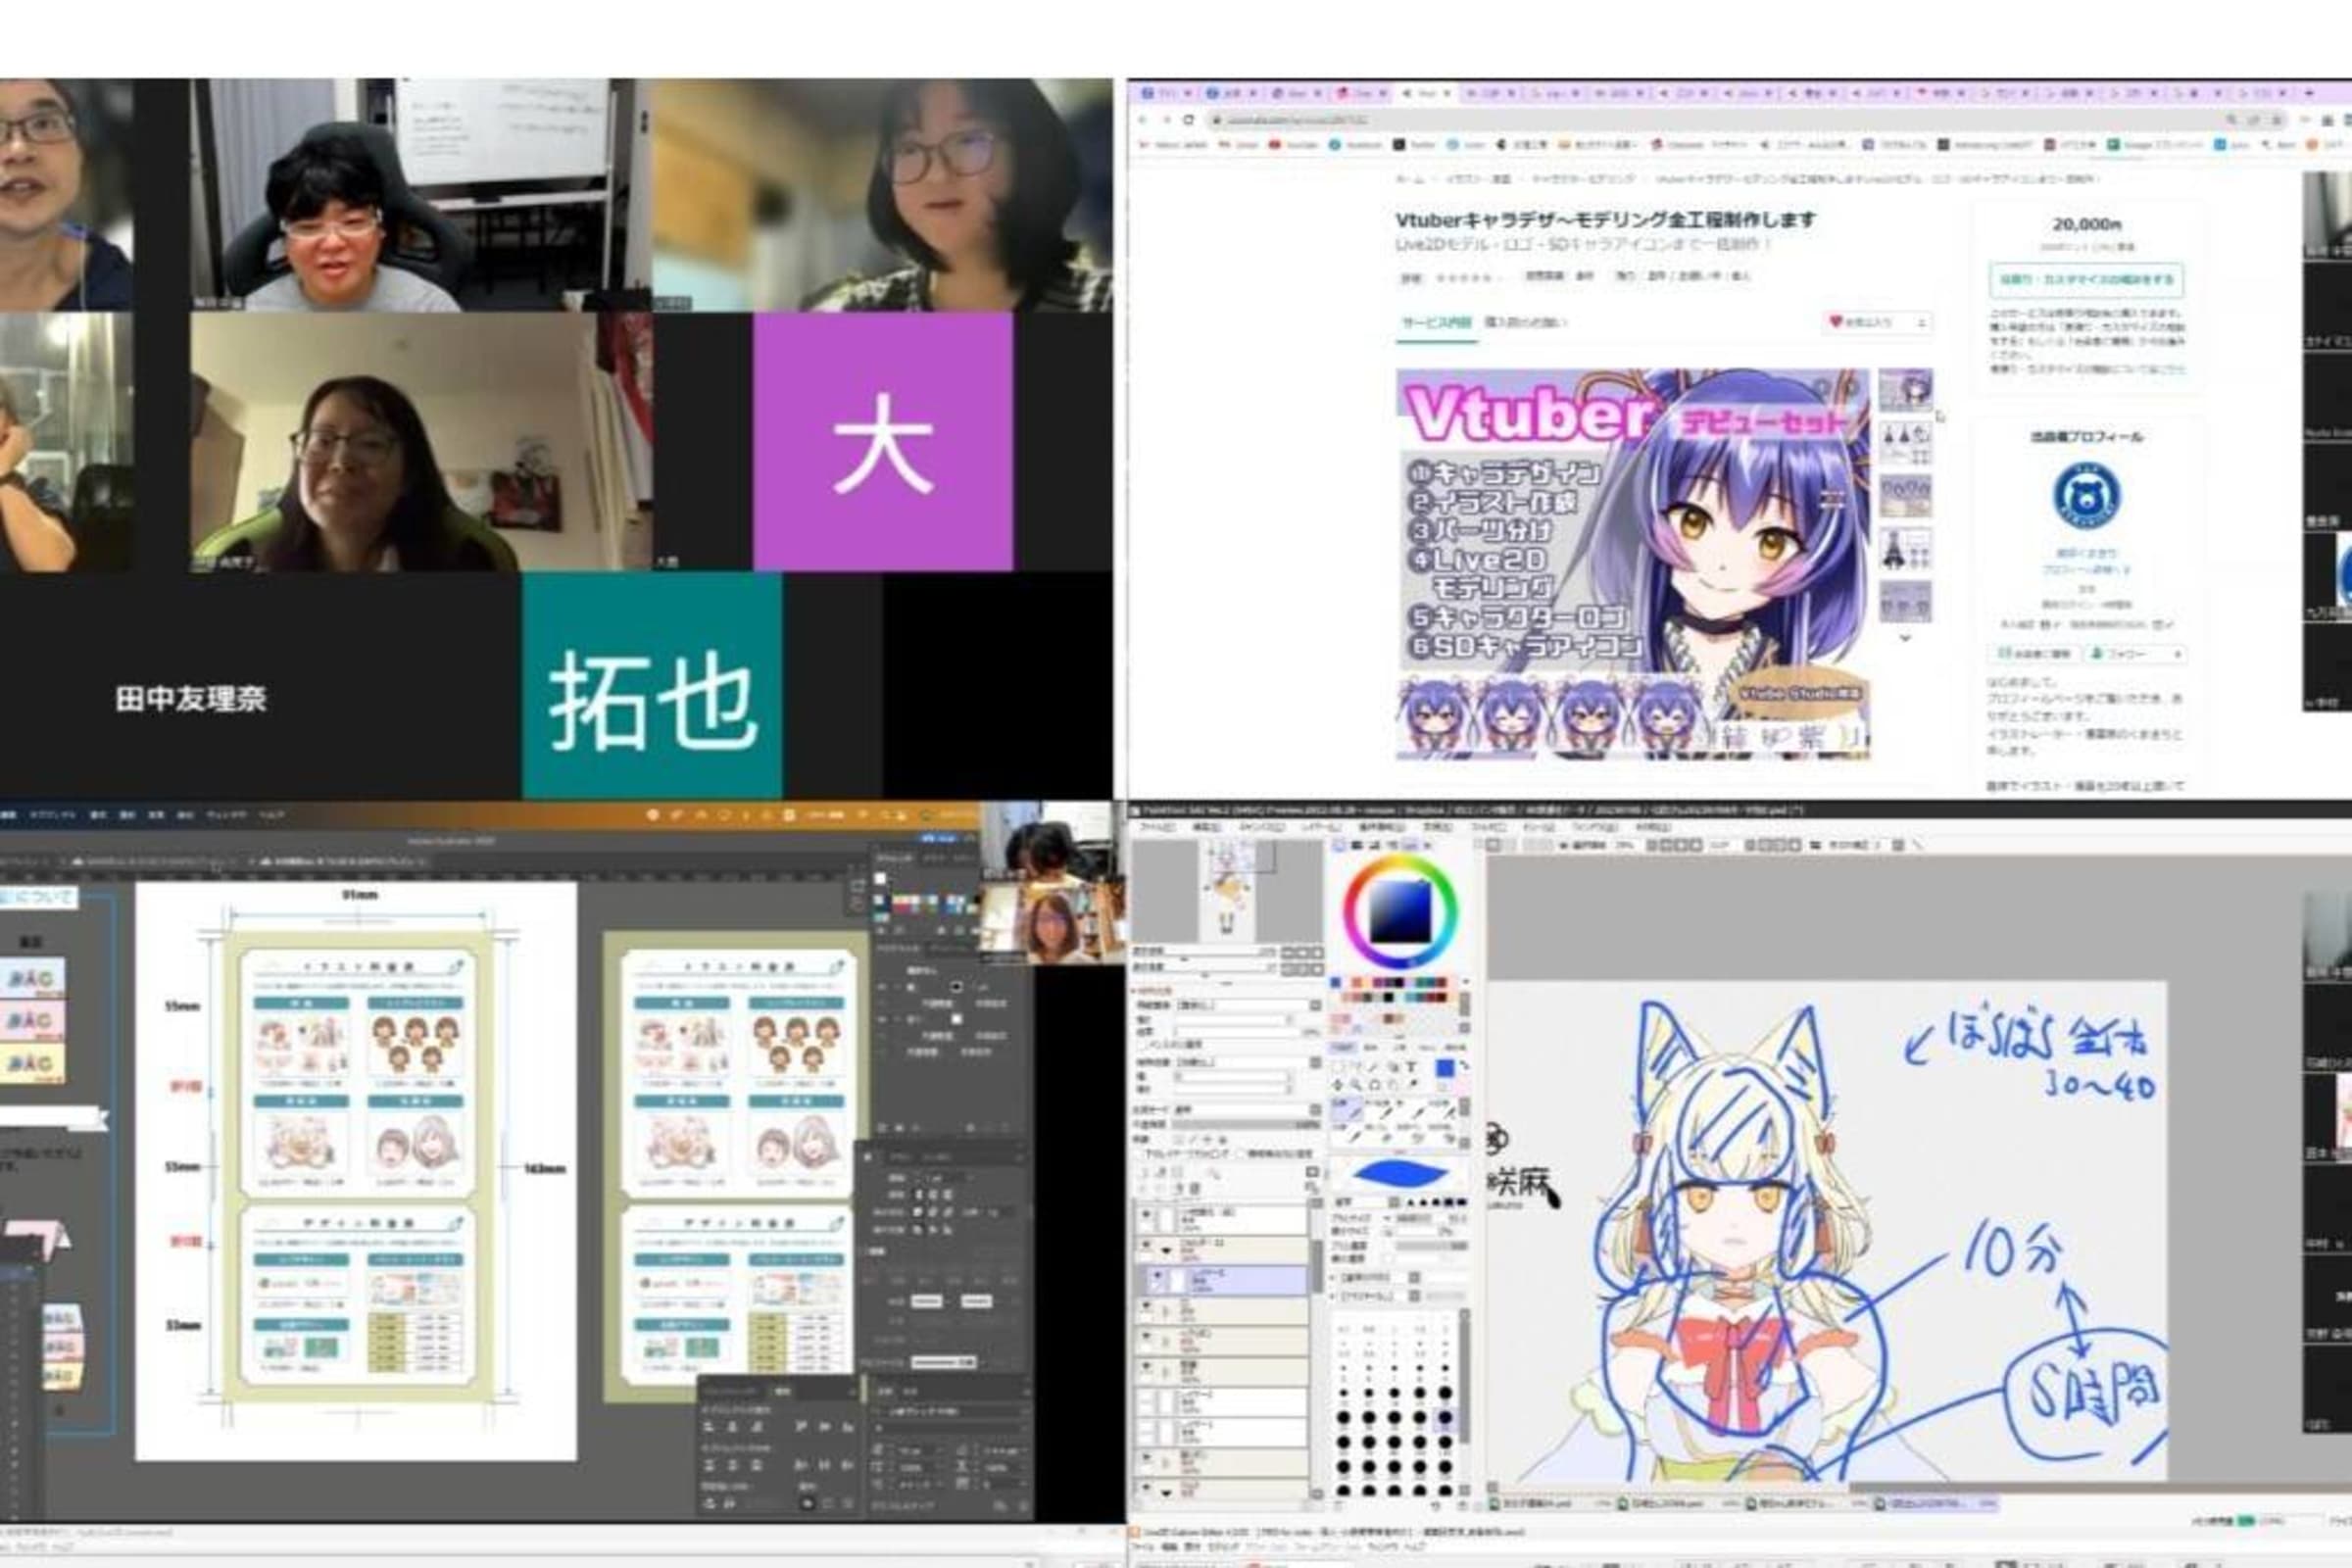
Task: Click horizontal align left icon in Illustrator panel
Action: [x=709, y=1427]
